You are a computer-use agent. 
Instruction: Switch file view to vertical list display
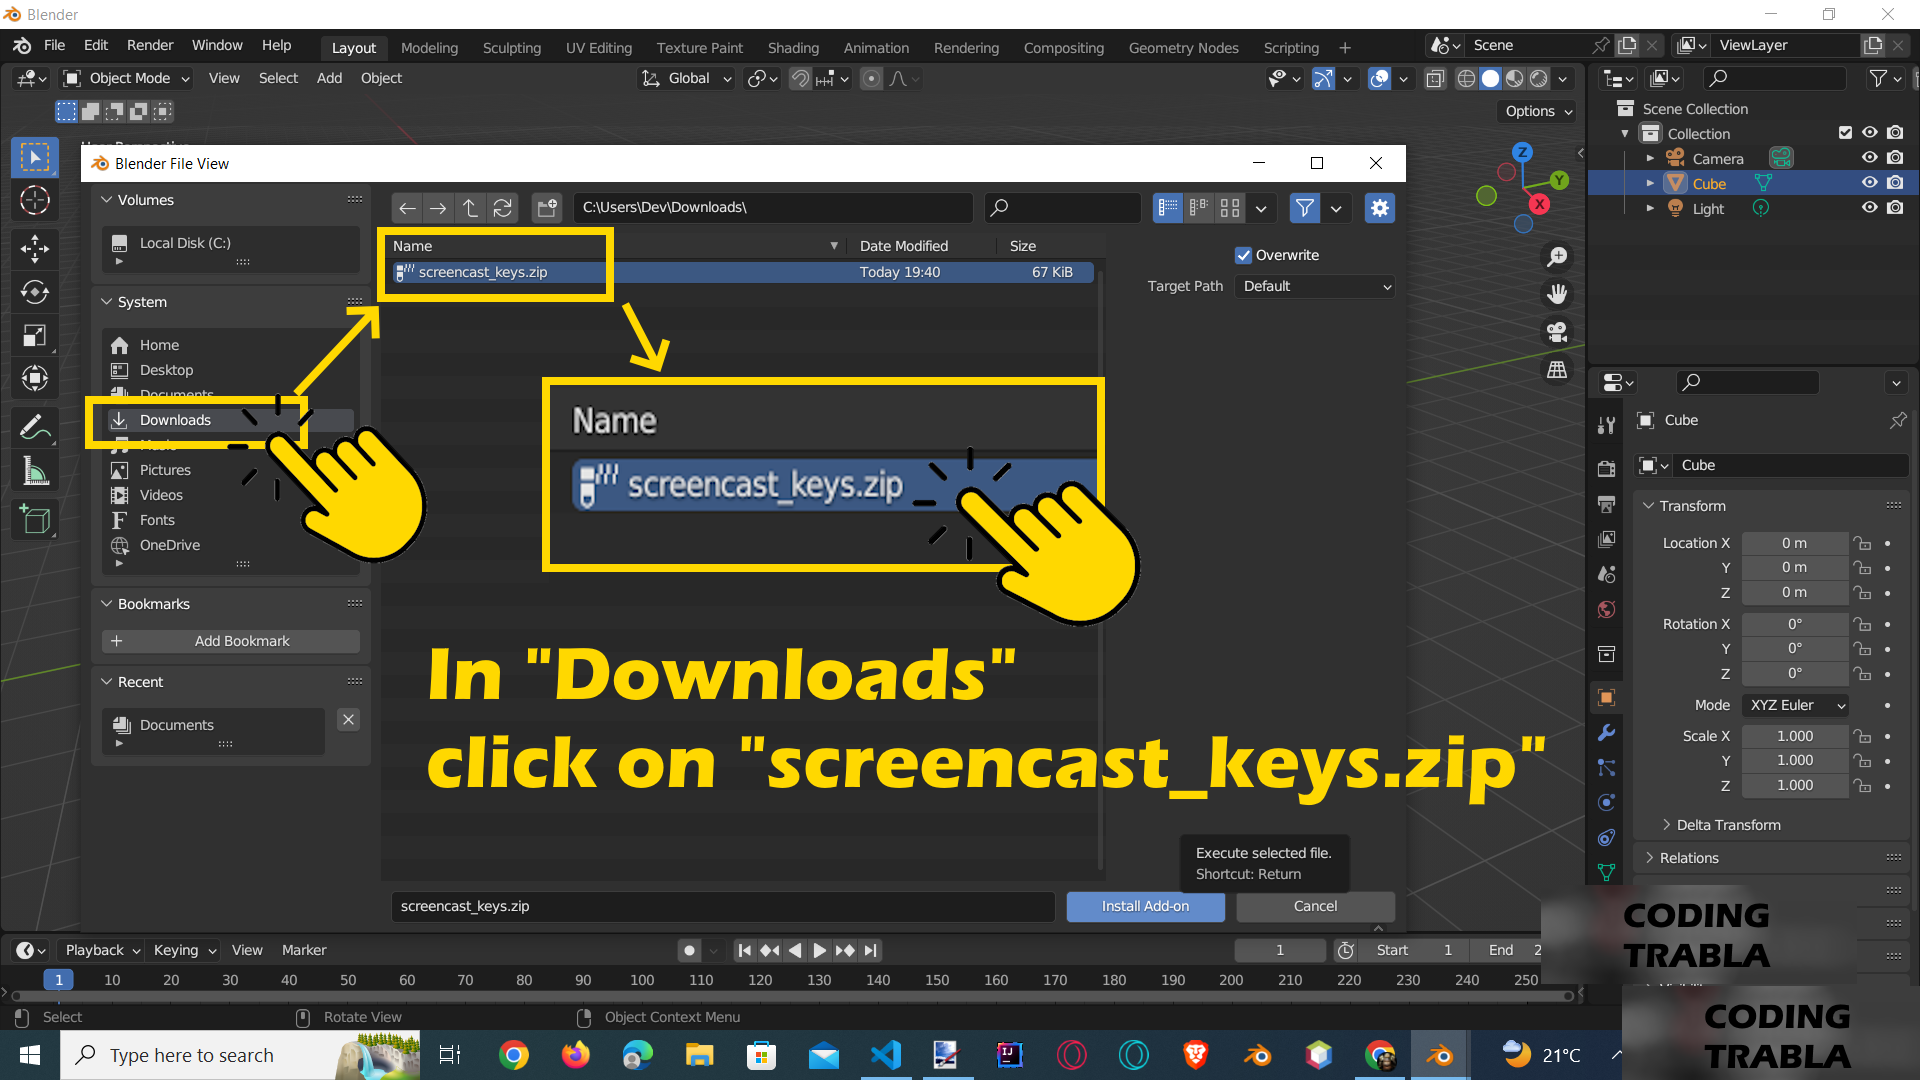pos(1168,208)
